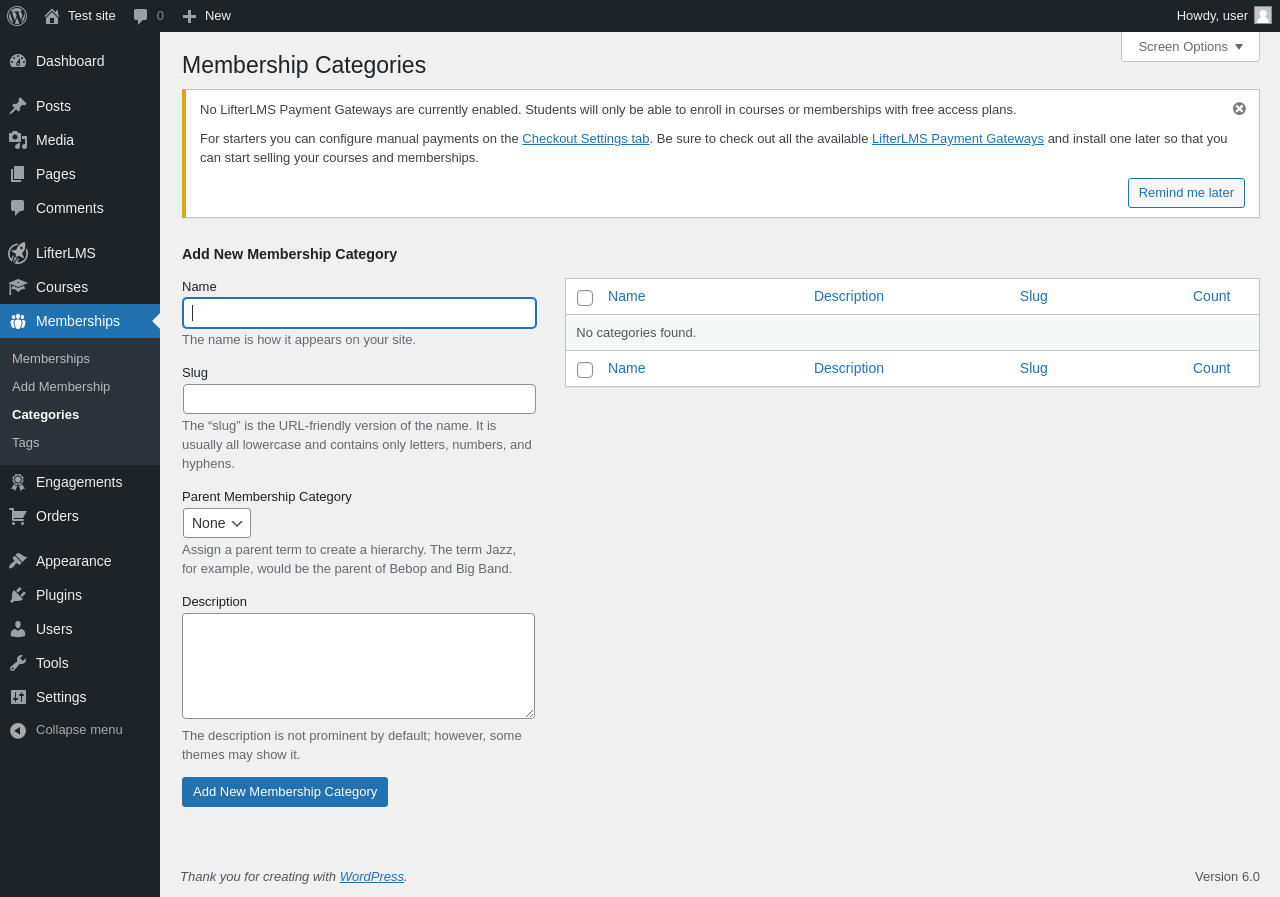Screen dimensions: 1280x897
Task: Click the Plugins plug icon
Action: coord(18,595)
